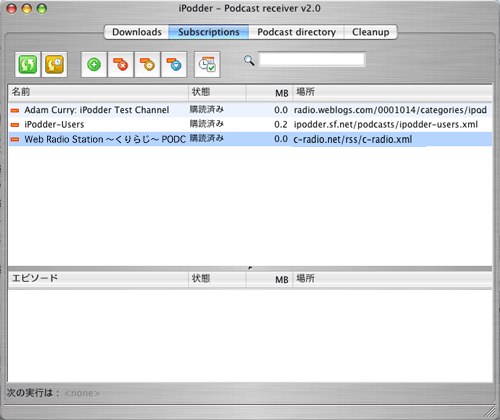Click the feed icon beside iPodder-Users row

(x=15, y=125)
